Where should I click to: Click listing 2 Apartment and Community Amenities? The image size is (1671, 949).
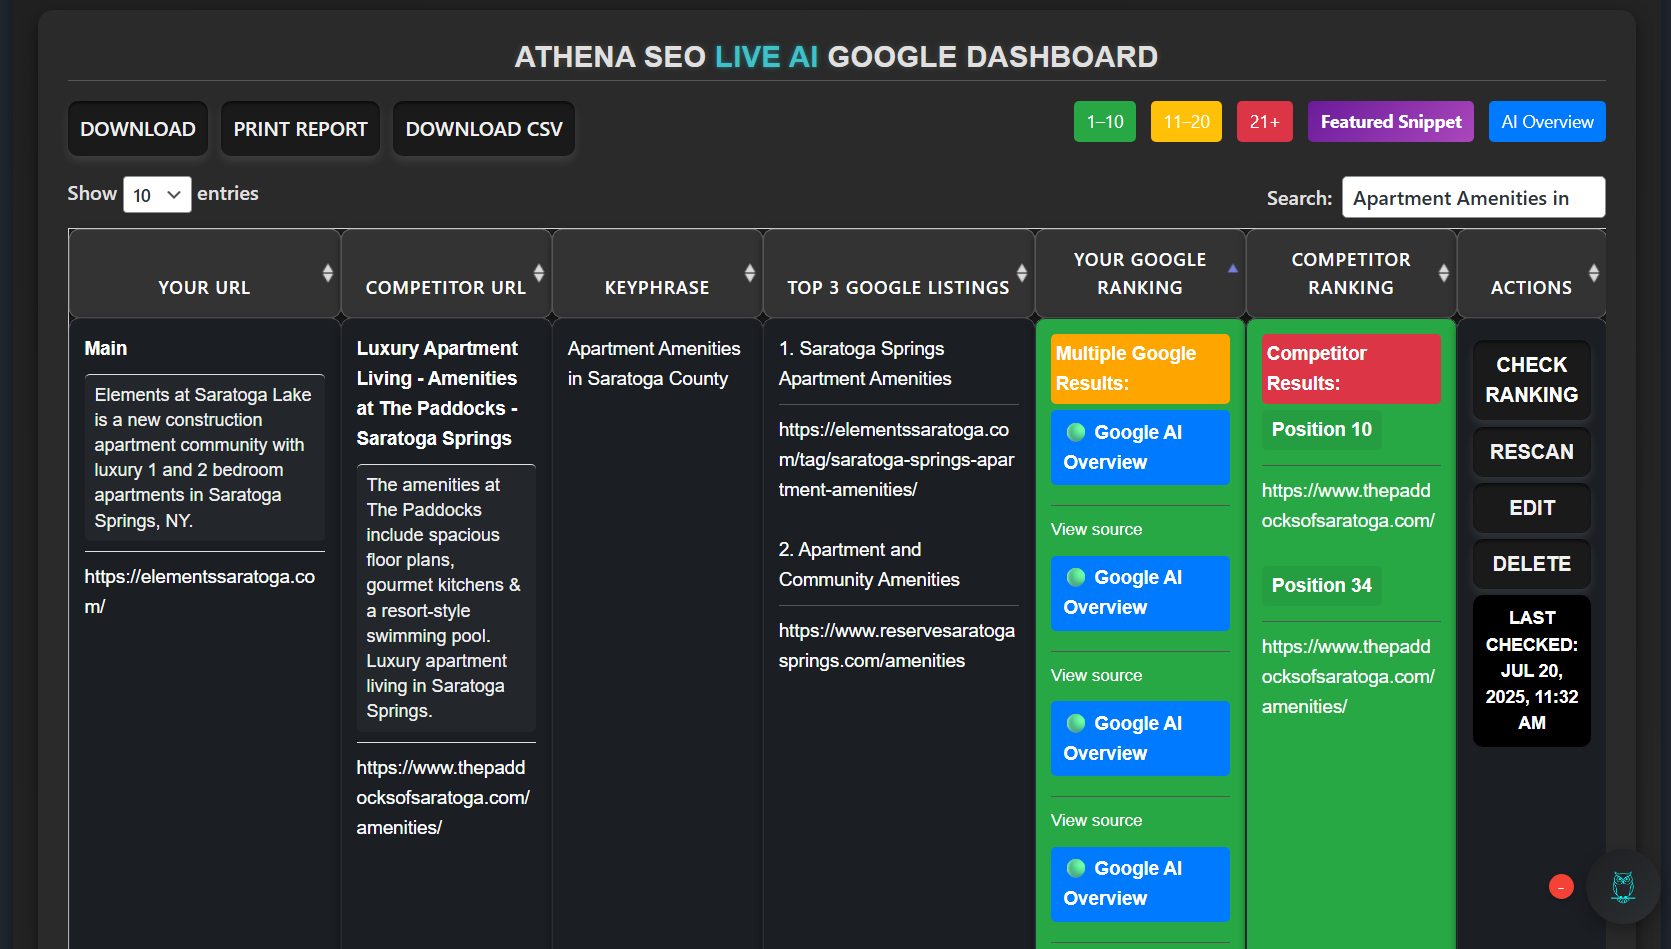pos(869,565)
